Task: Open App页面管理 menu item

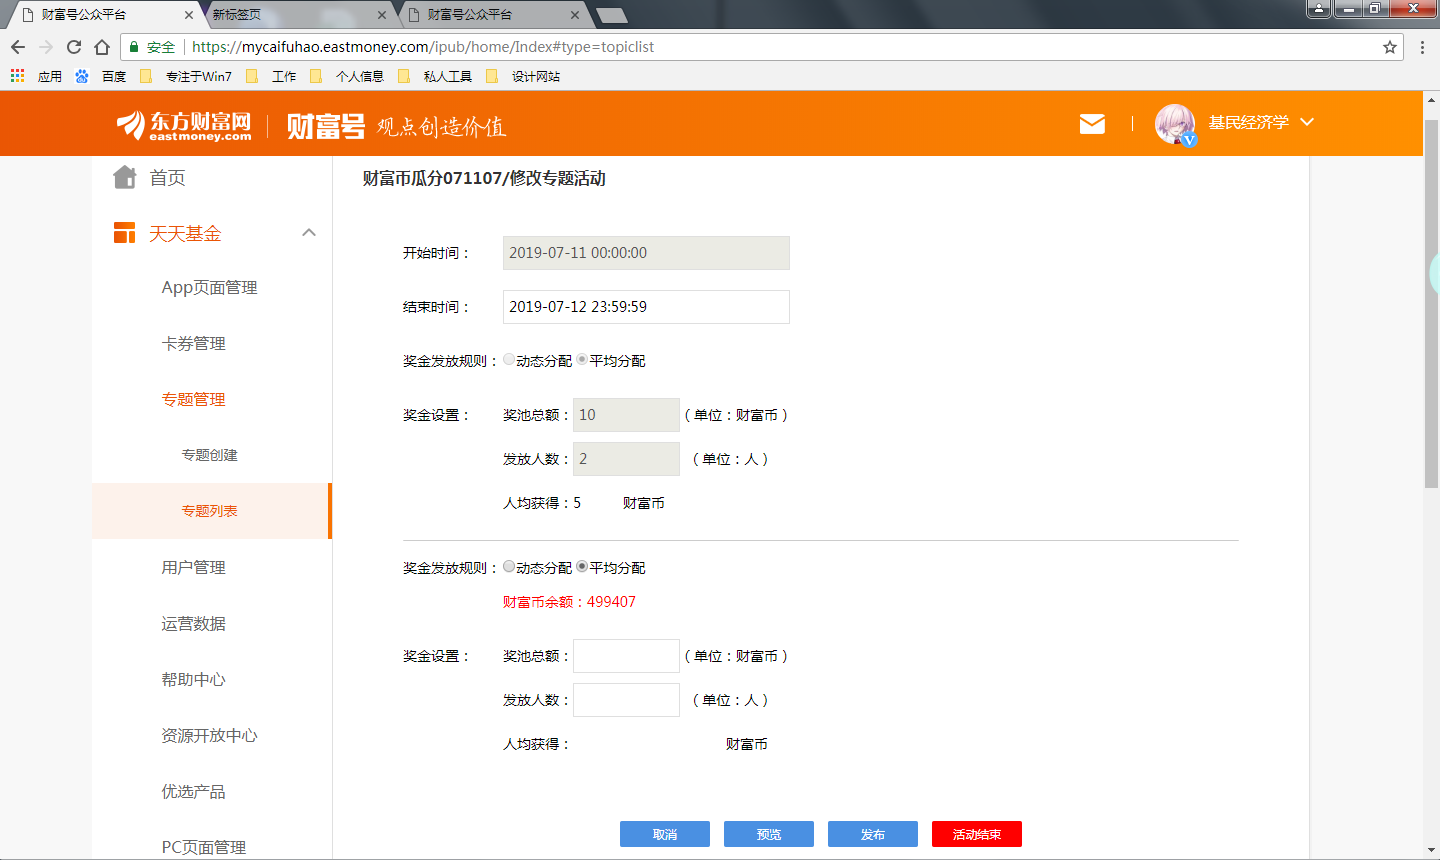Action: coord(210,288)
